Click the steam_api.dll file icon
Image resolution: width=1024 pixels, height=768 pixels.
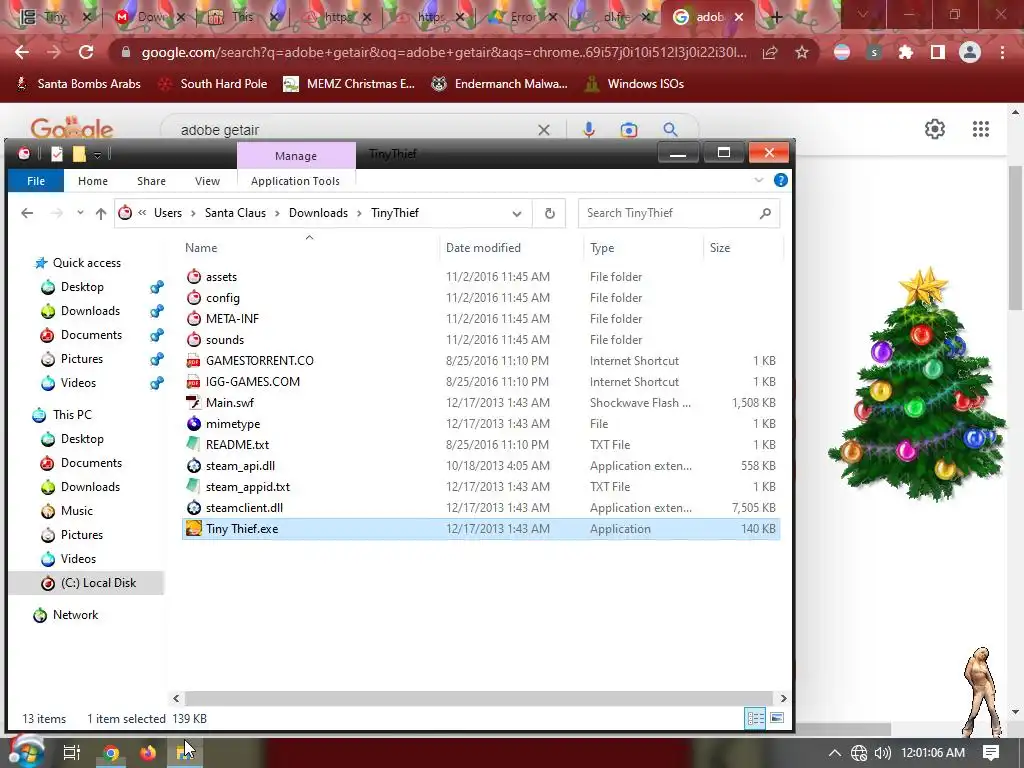[x=193, y=466]
